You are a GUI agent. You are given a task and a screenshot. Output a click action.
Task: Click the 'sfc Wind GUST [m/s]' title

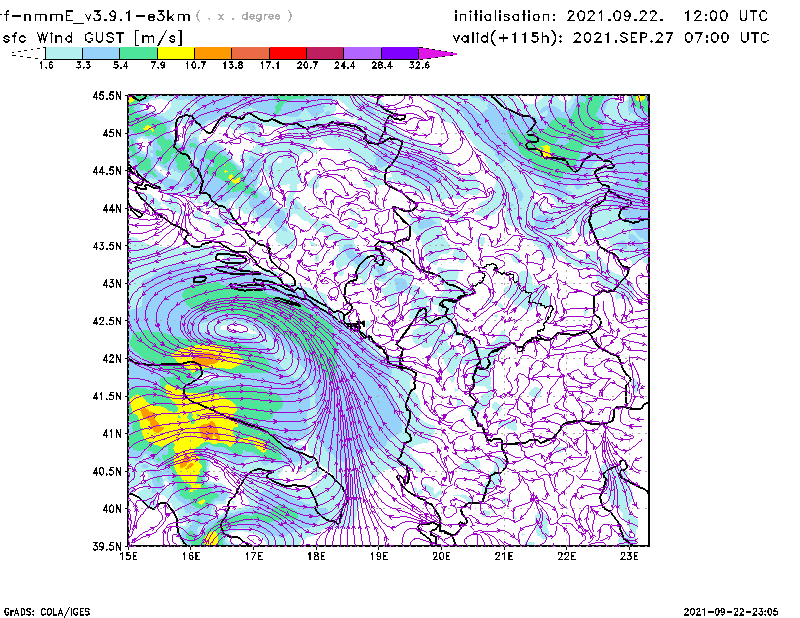pyautogui.click(x=92, y=38)
